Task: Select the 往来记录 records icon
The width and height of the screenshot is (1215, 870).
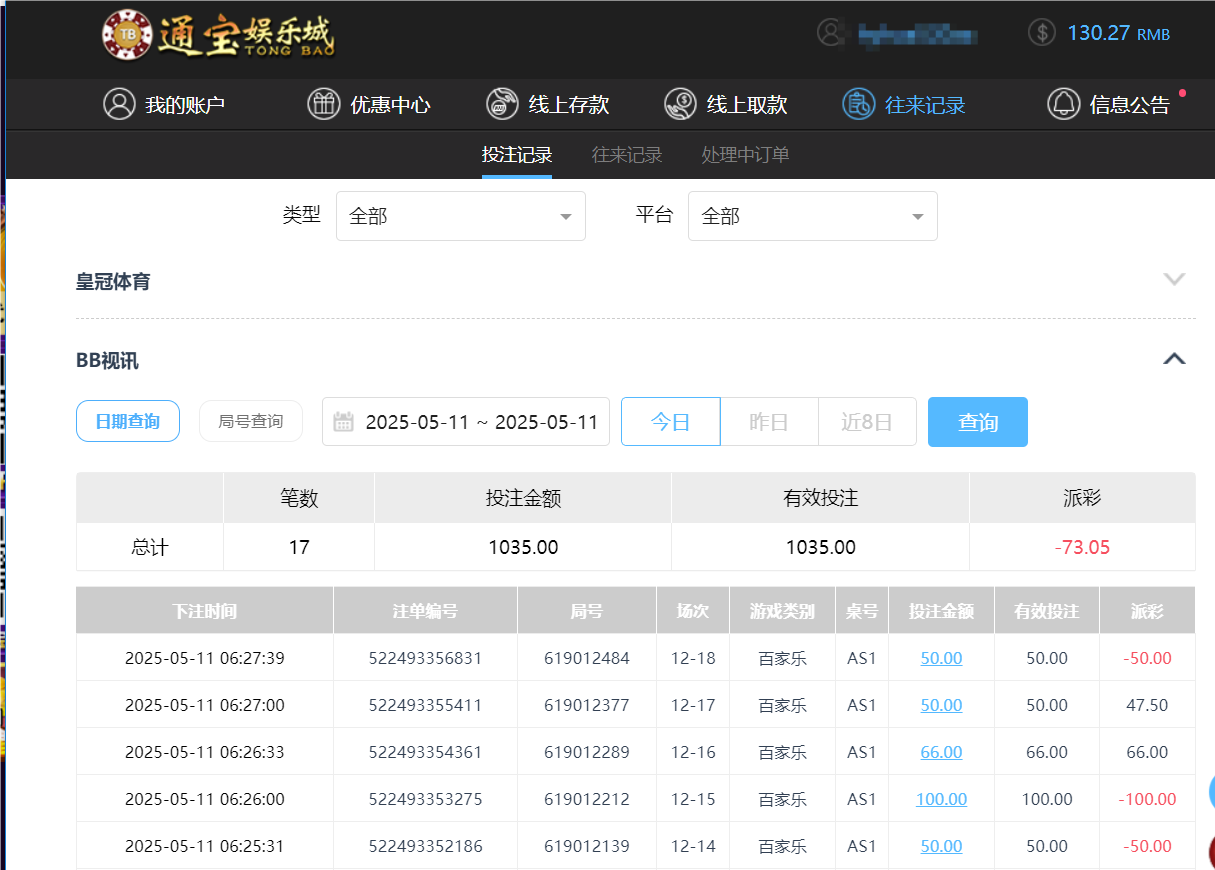Action: click(x=858, y=103)
